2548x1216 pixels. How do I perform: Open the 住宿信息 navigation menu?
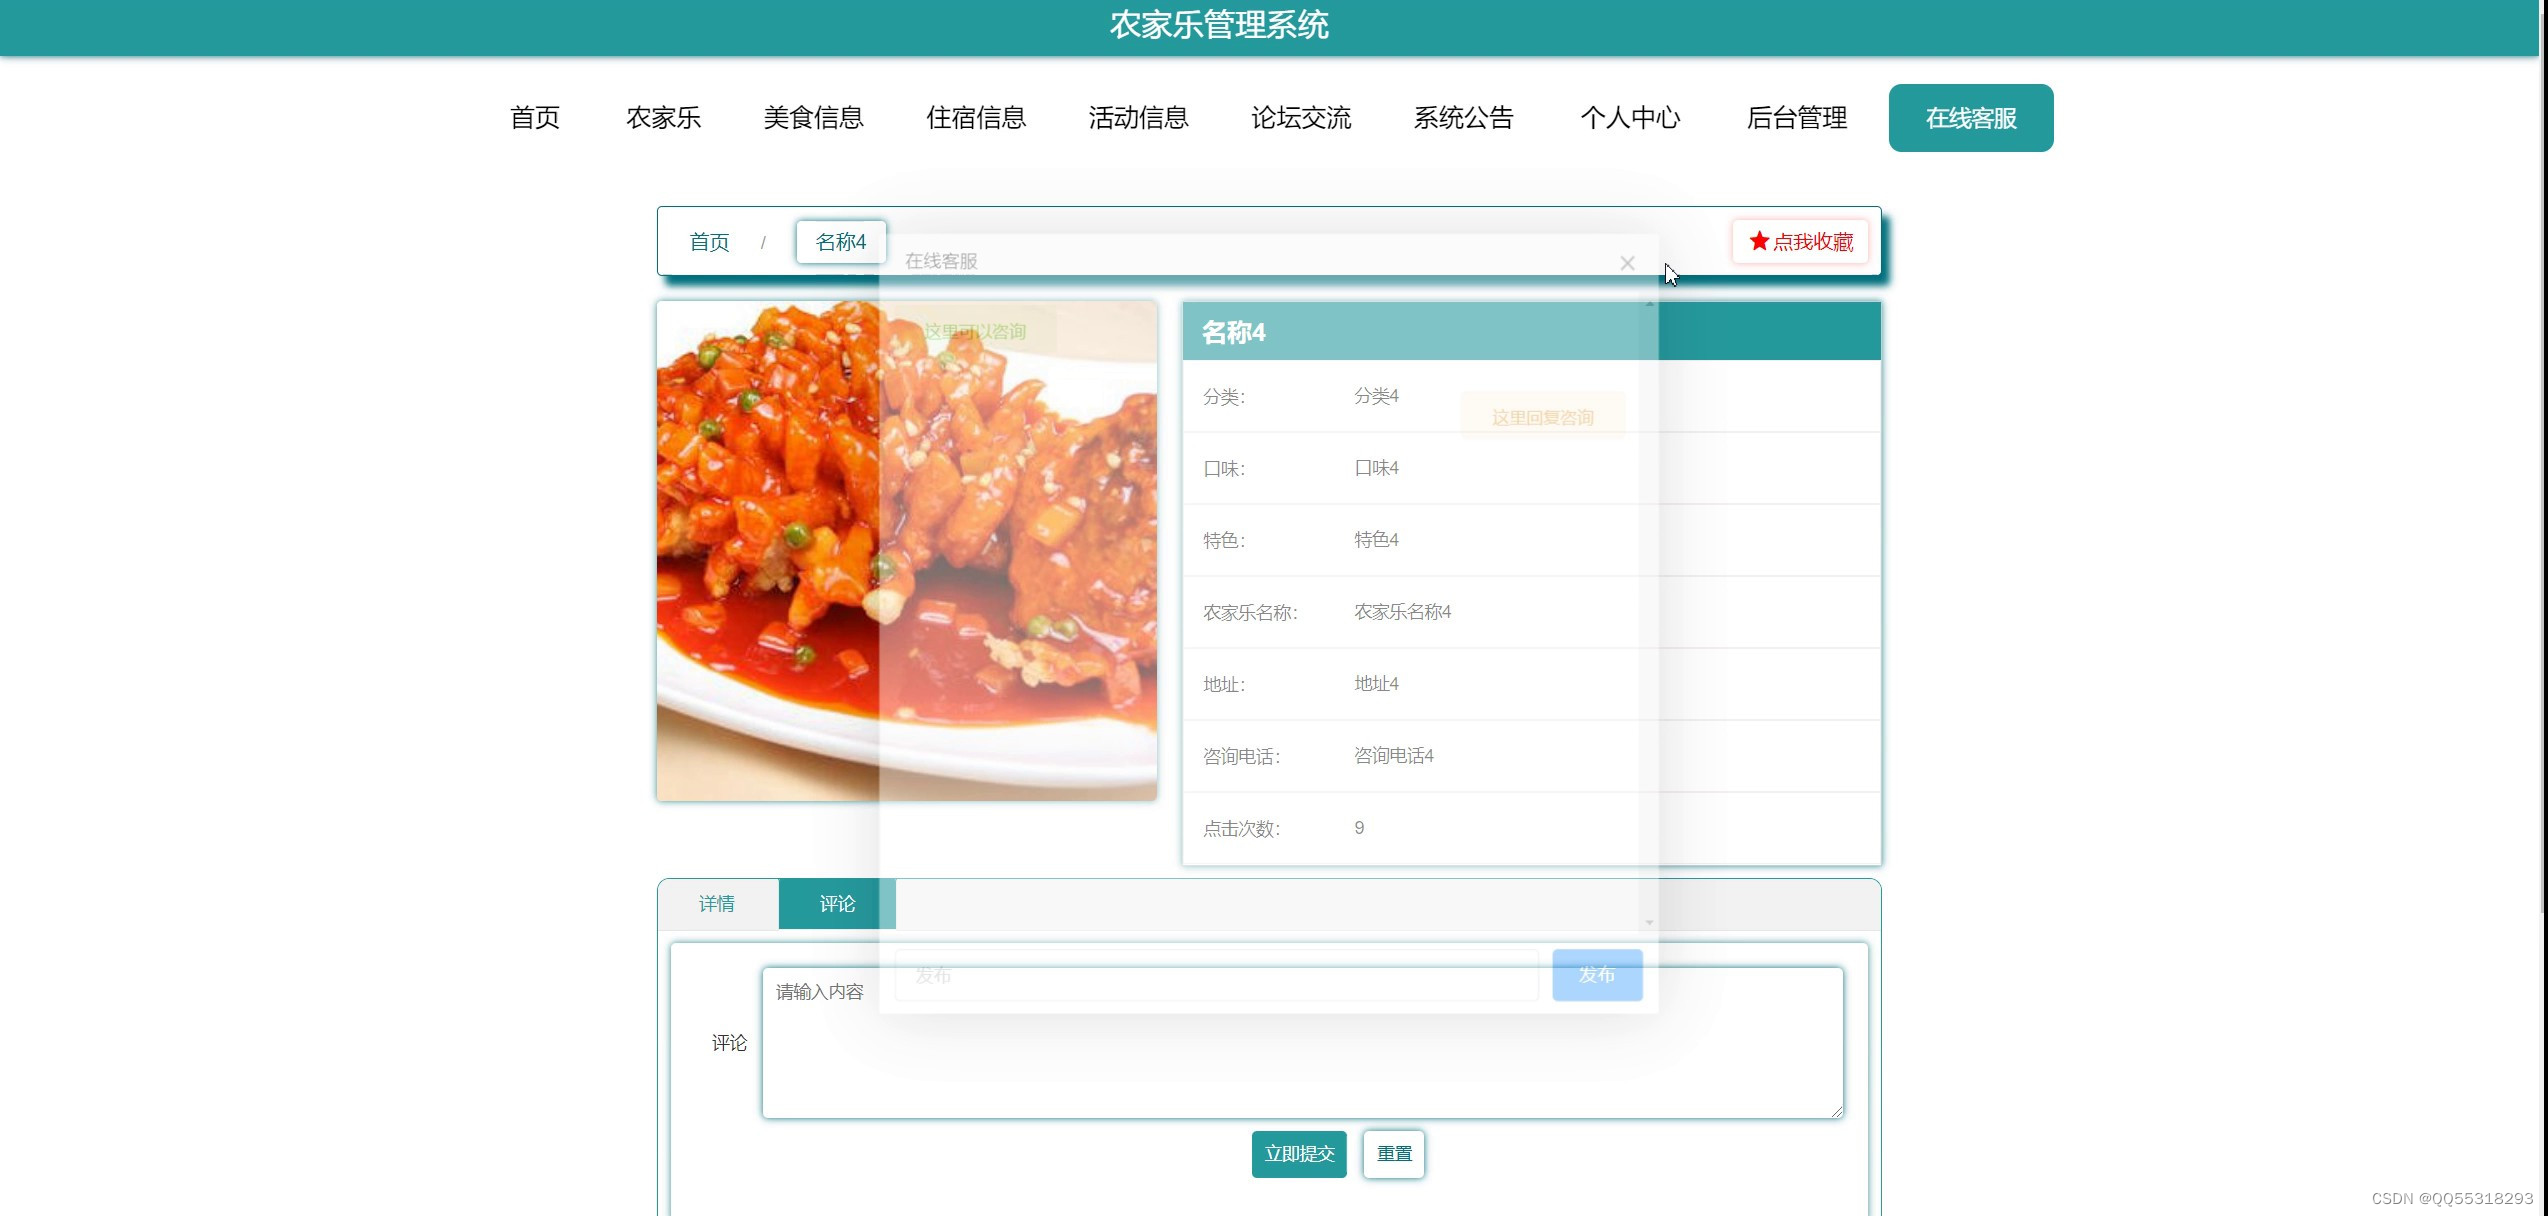pos(976,118)
